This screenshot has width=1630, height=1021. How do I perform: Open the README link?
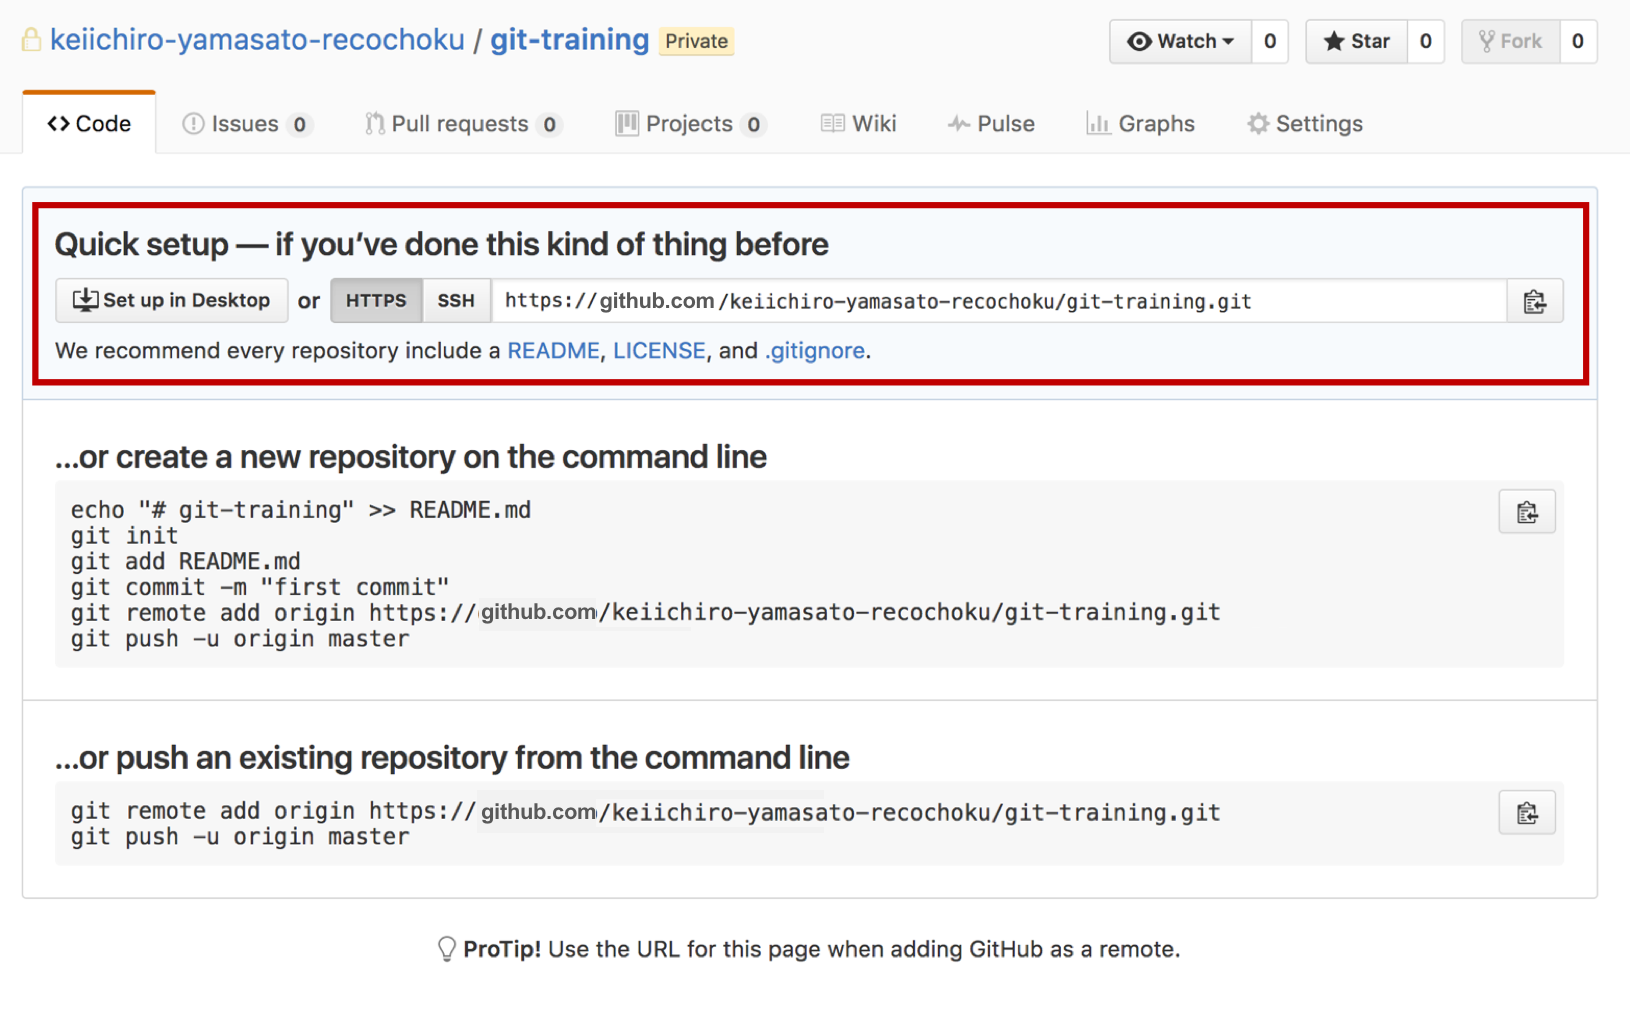[x=553, y=351]
